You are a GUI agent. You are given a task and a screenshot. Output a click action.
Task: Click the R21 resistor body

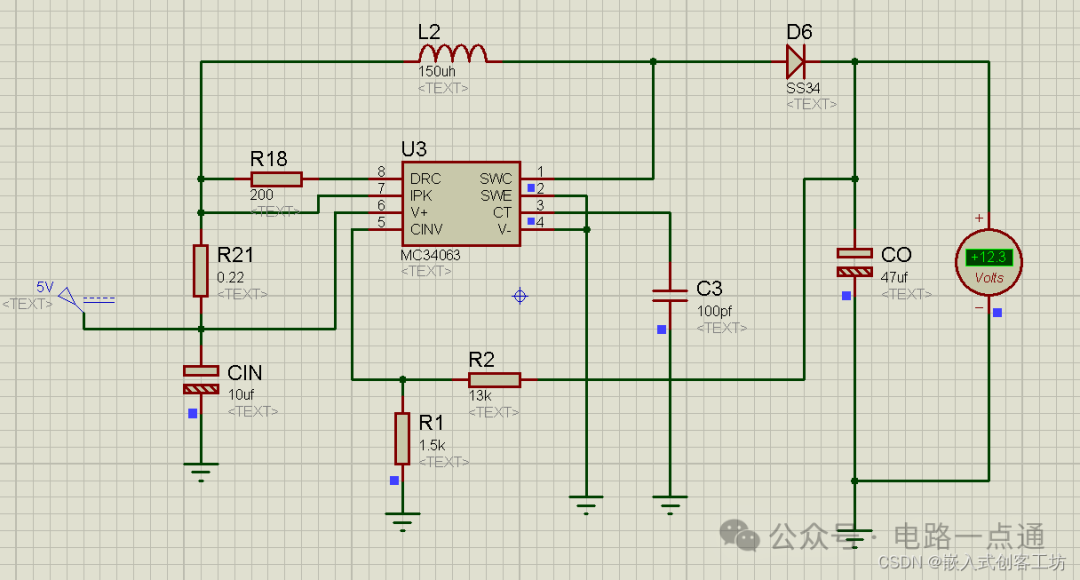pos(200,271)
